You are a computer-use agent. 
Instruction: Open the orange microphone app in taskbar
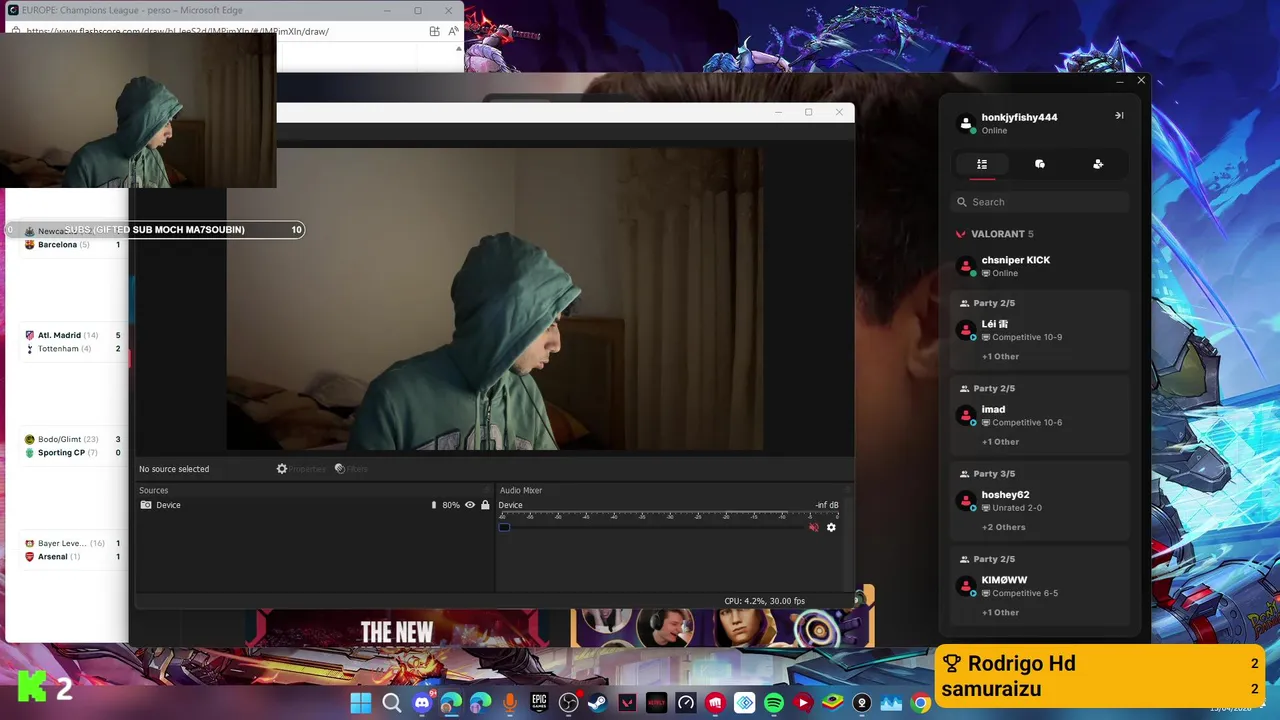(x=510, y=703)
